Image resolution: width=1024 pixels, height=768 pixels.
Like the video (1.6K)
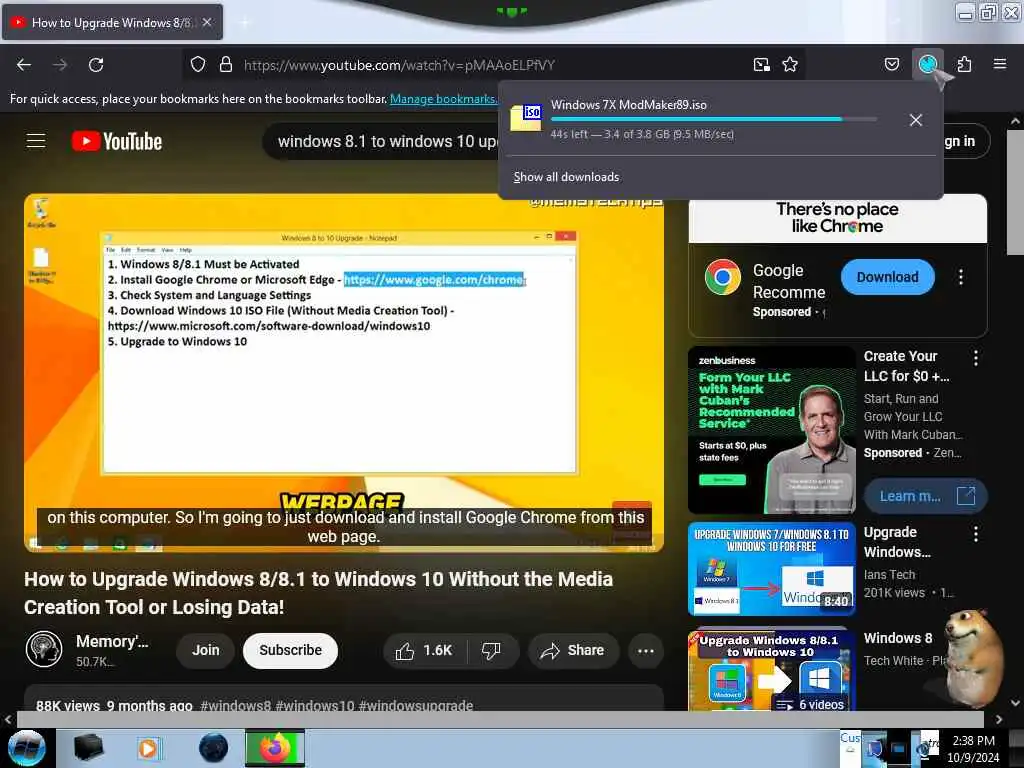(423, 650)
